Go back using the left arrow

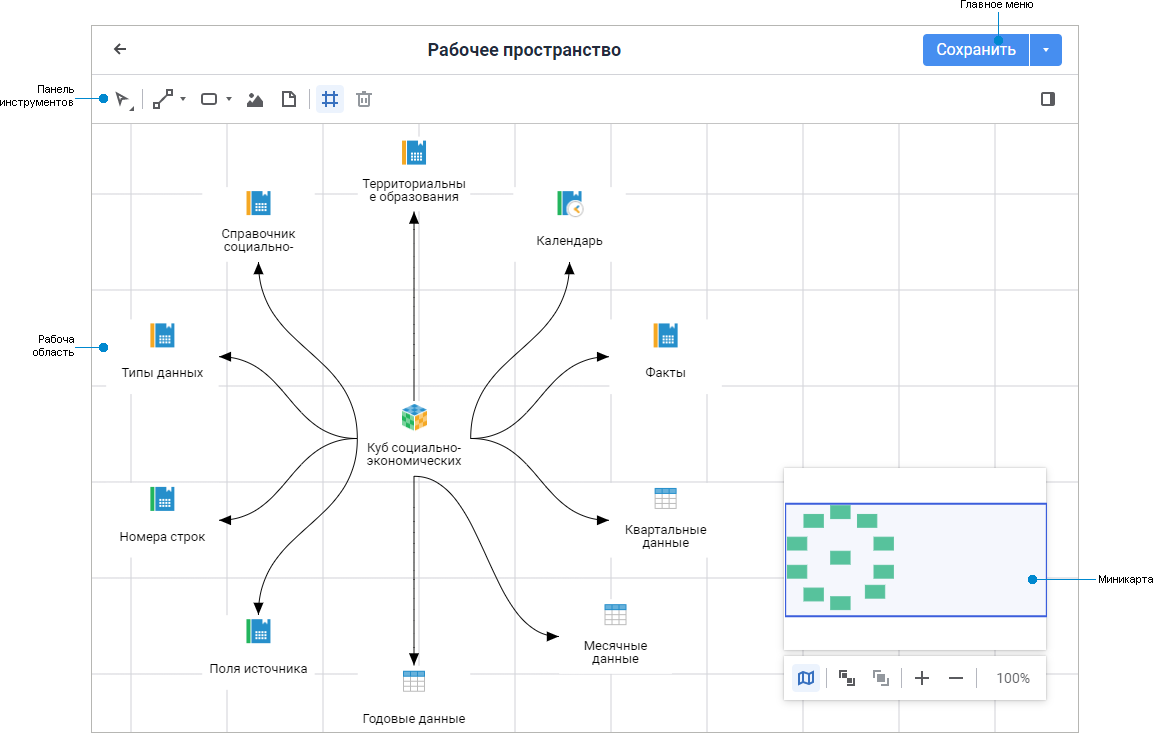[120, 49]
